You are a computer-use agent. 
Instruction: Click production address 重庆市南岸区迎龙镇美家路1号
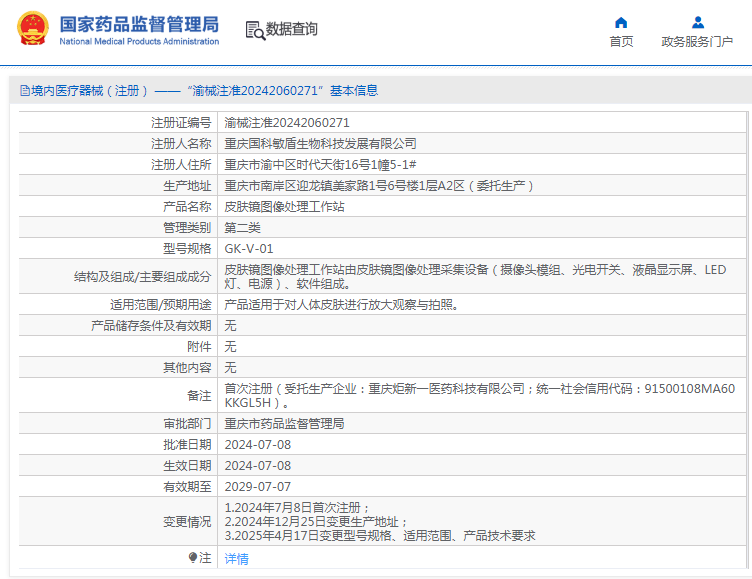(x=379, y=186)
